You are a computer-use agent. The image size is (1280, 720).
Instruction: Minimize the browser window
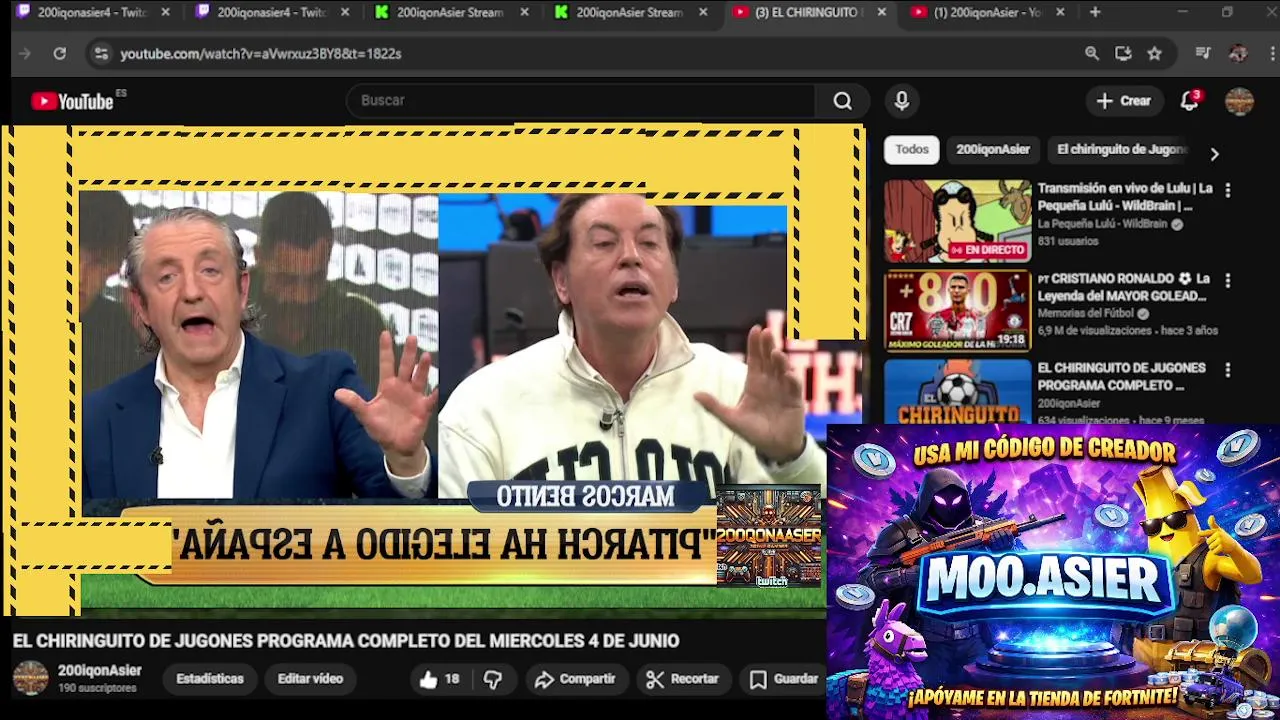1183,12
